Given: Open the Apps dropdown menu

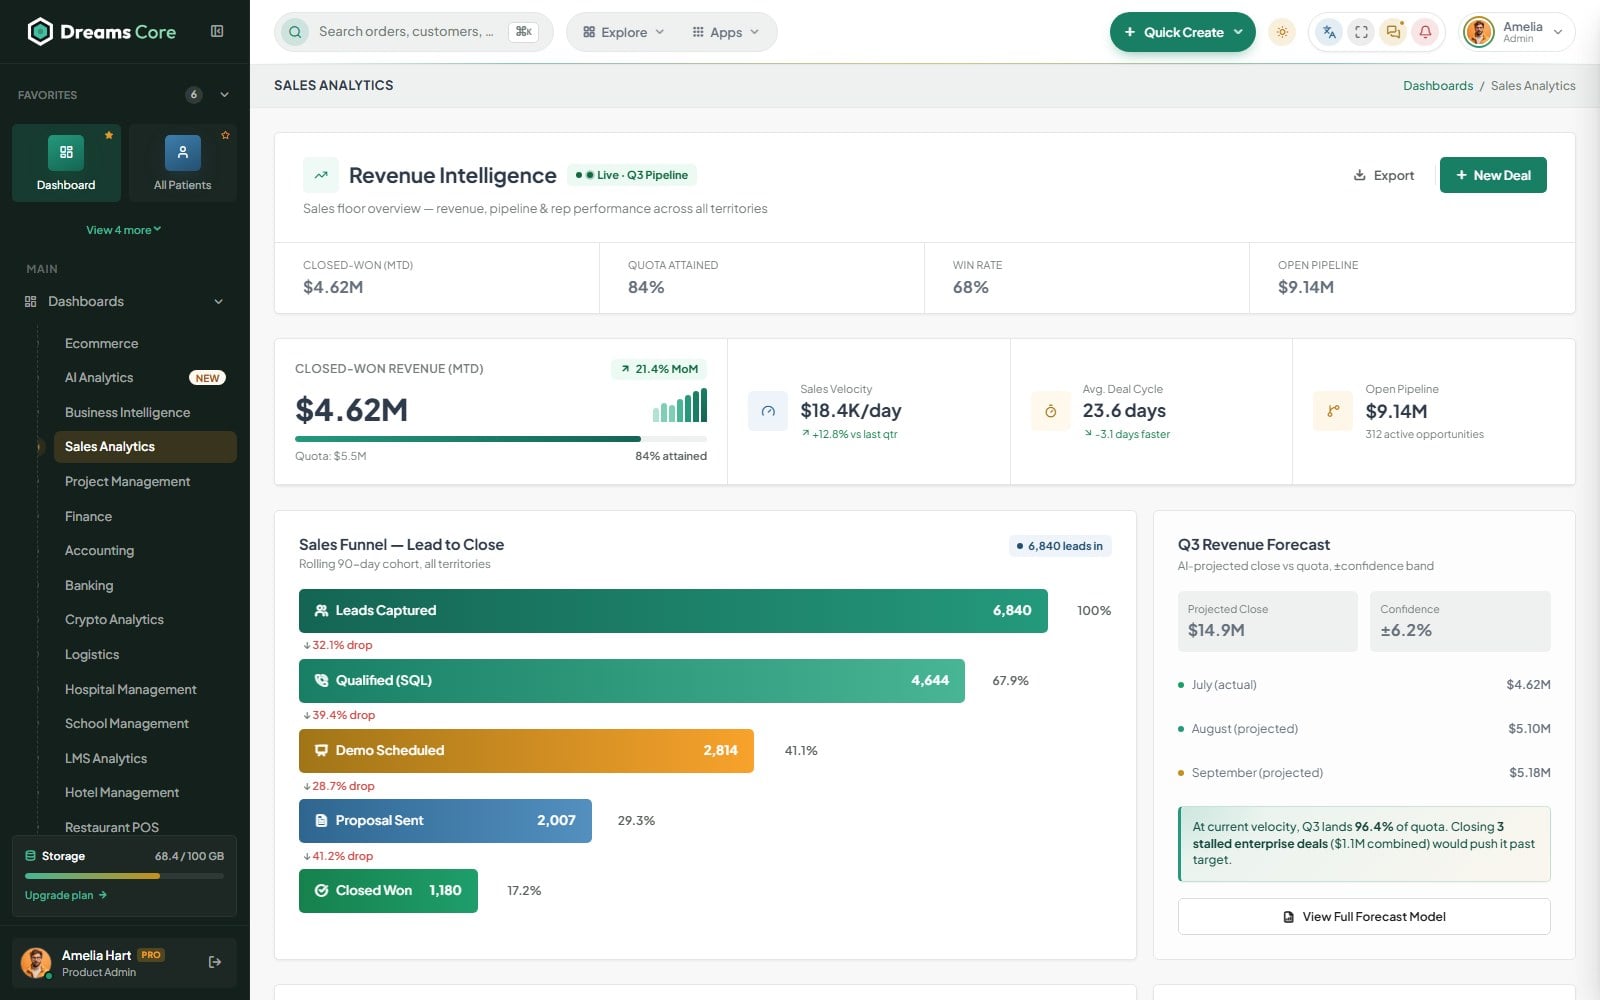Looking at the screenshot, I should pos(725,32).
